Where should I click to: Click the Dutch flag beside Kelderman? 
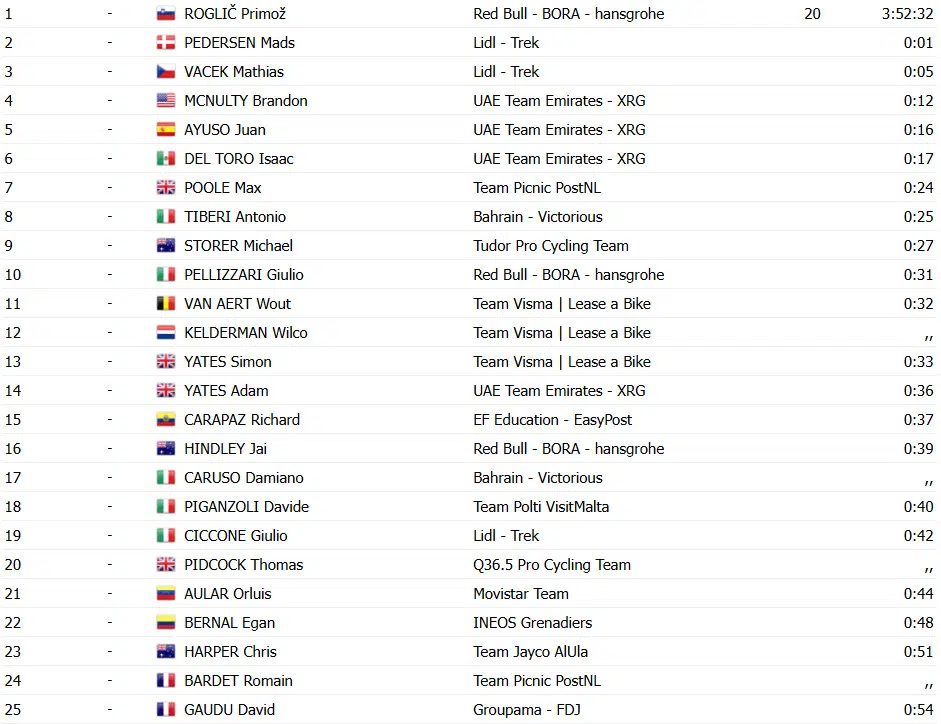[166, 333]
